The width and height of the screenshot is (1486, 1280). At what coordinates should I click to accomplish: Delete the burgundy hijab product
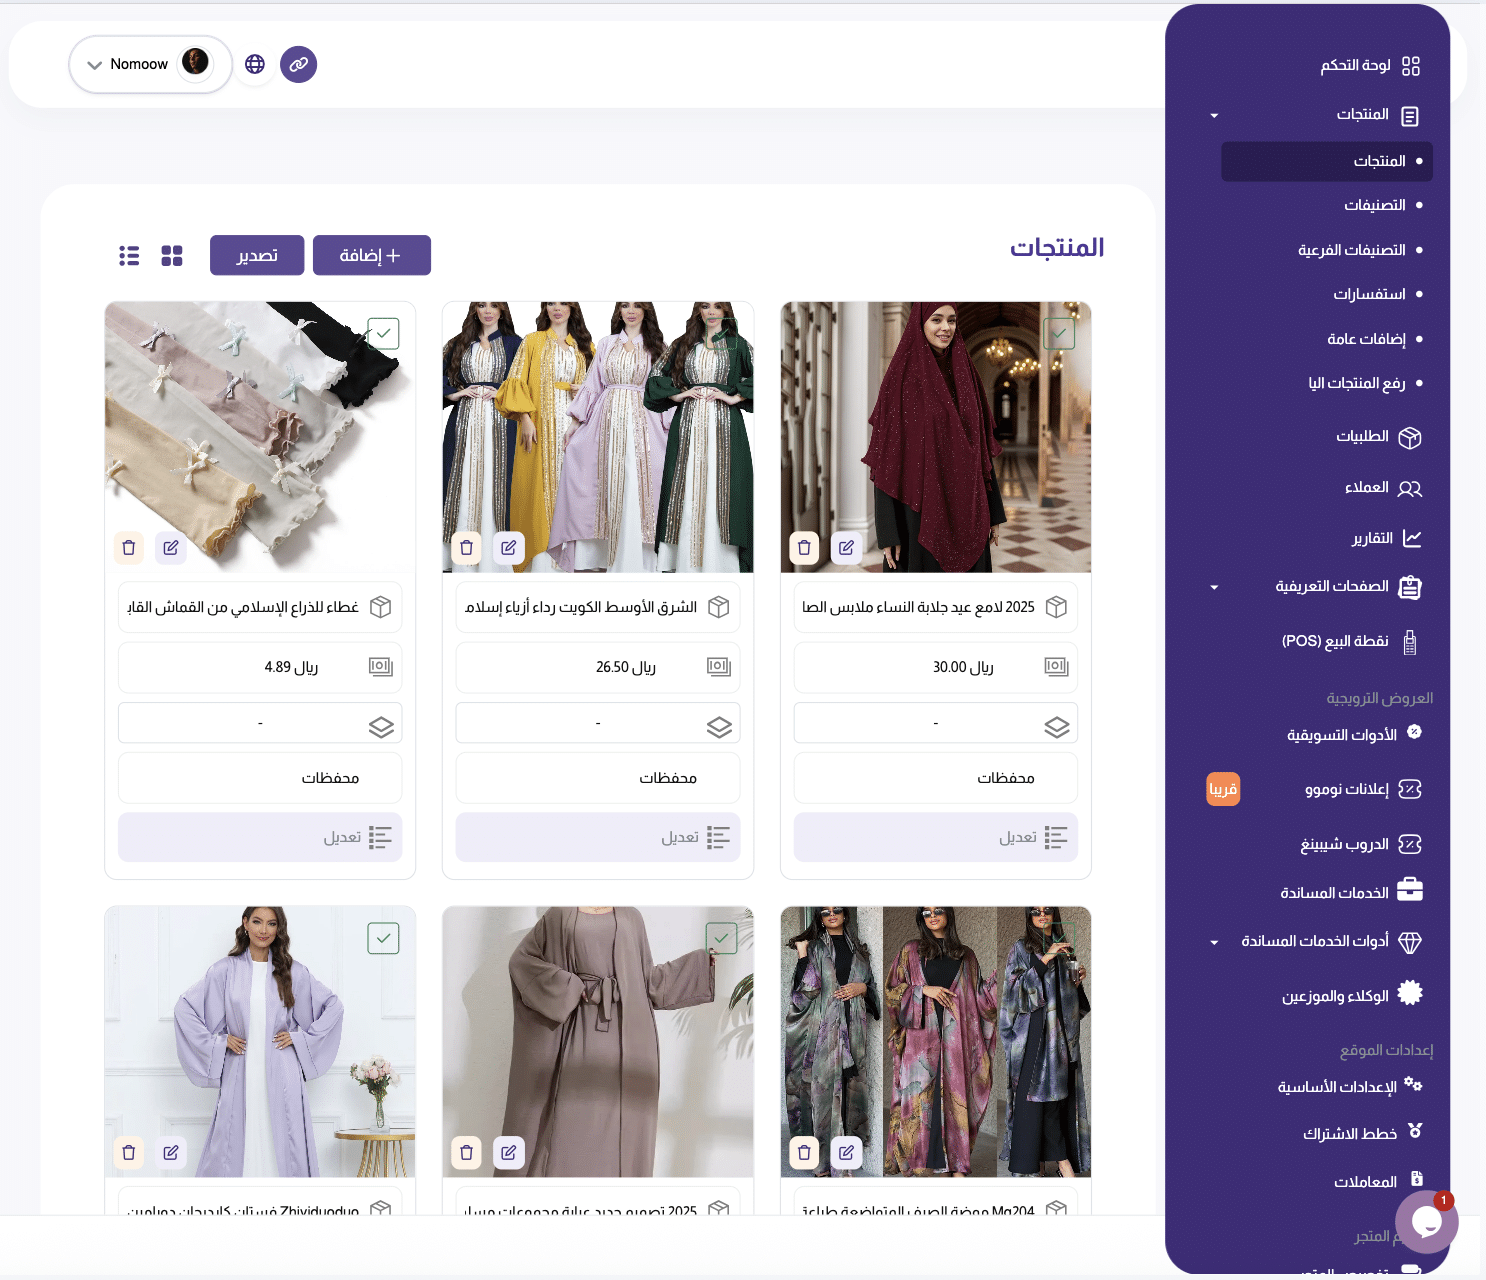[804, 548]
